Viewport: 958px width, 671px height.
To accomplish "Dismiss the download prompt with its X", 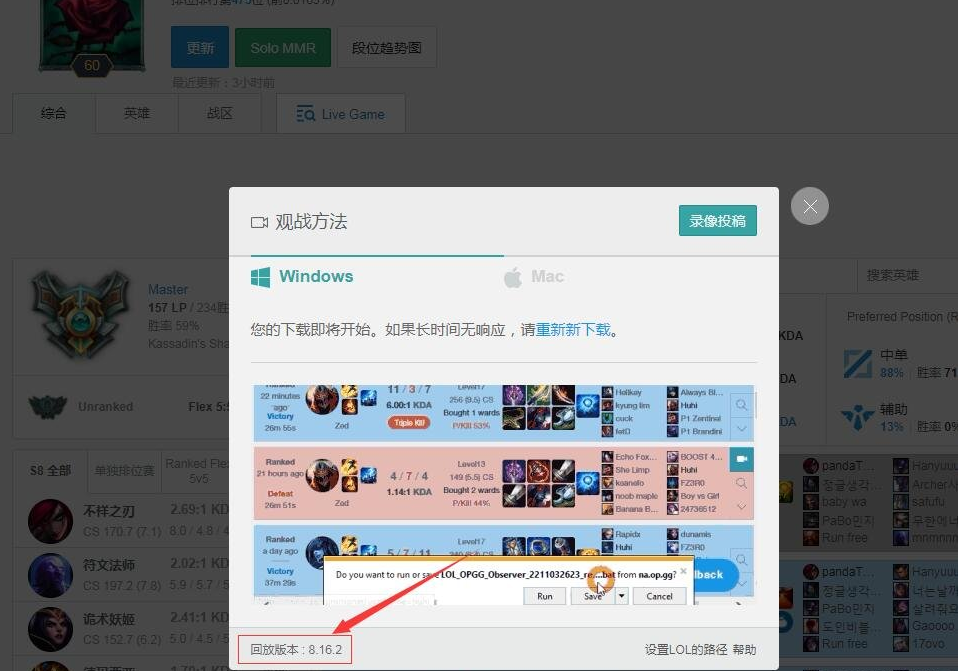I will [x=684, y=571].
